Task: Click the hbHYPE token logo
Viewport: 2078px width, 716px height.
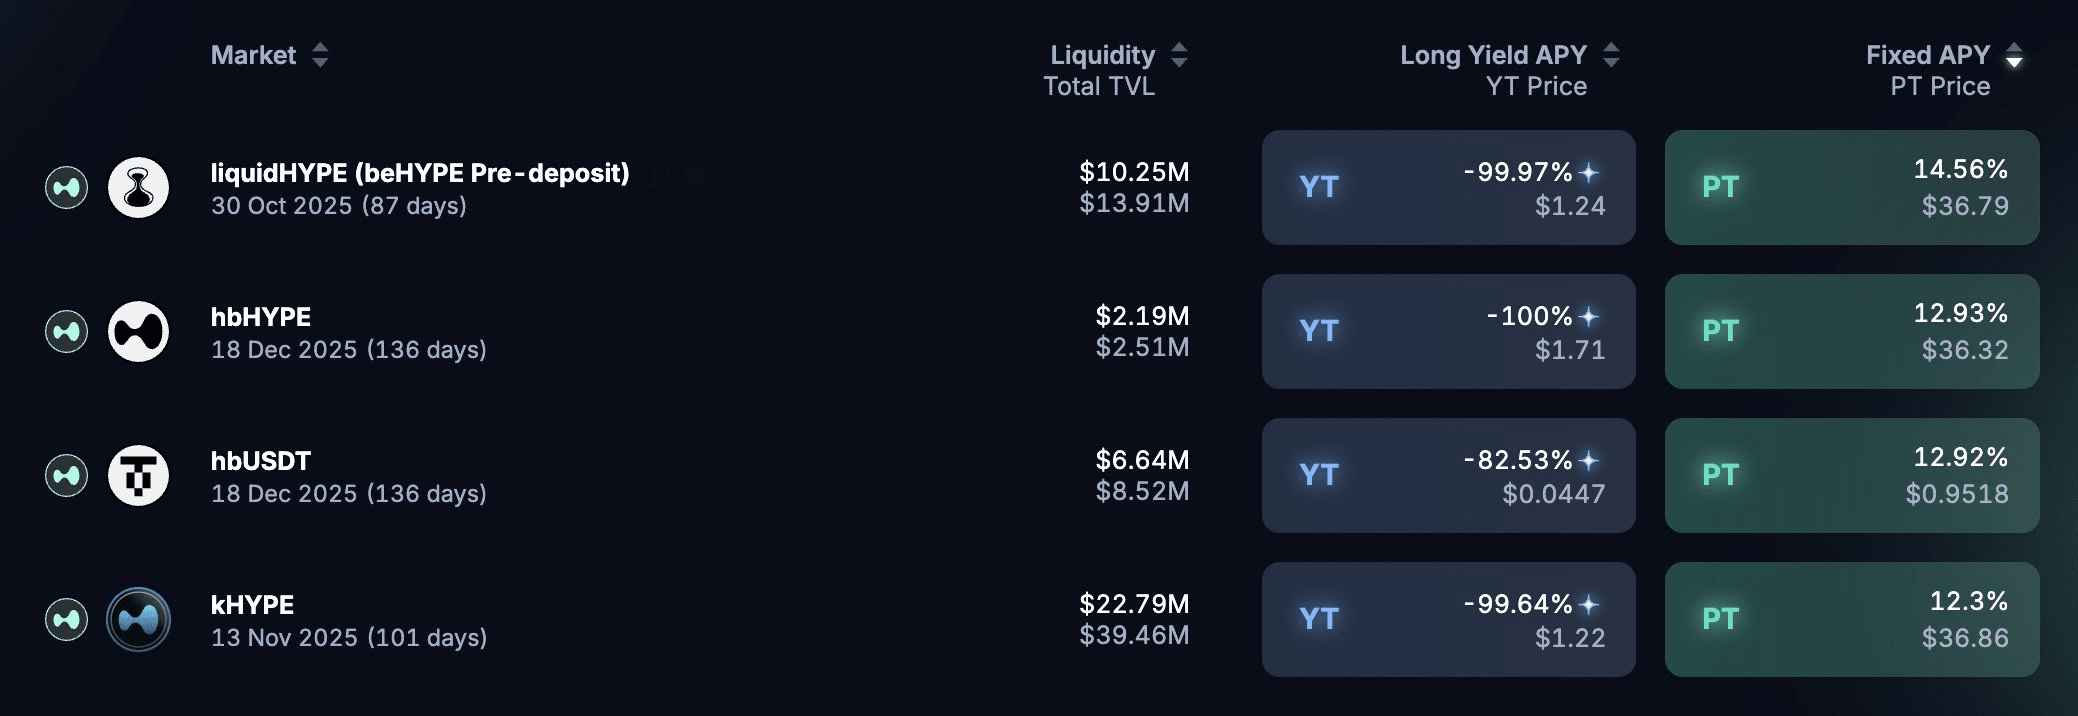Action: click(138, 331)
